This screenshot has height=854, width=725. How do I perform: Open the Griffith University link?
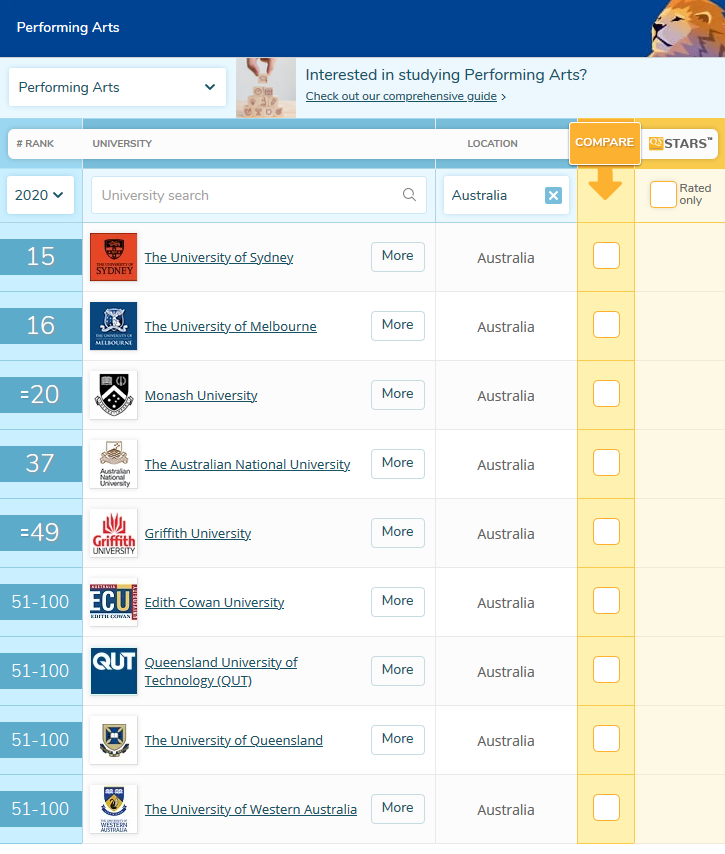click(x=198, y=533)
